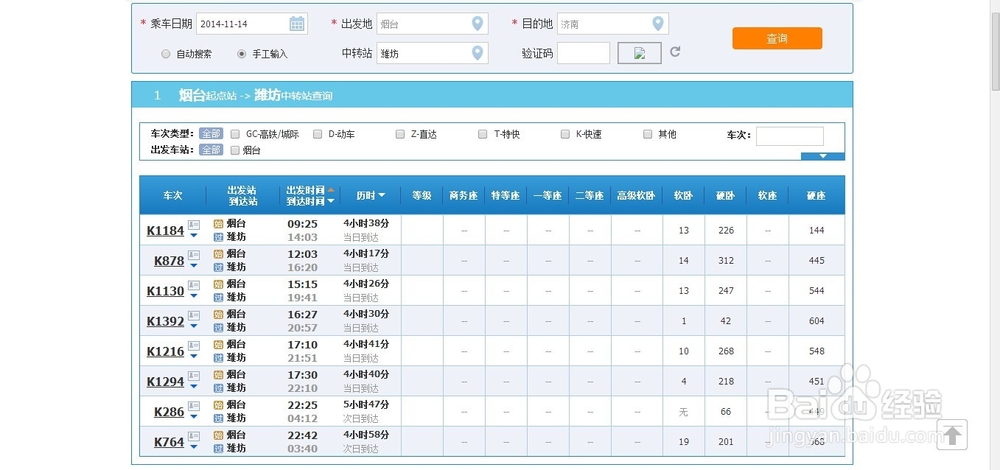
Task: Click the 车次 column header
Action: pos(172,195)
